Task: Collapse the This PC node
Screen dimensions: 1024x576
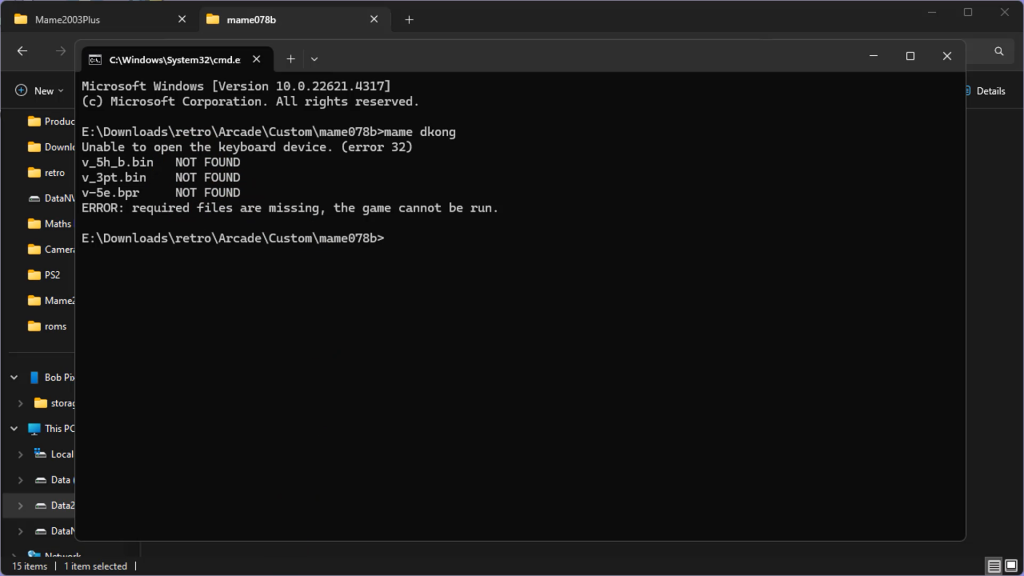Action: pos(14,428)
